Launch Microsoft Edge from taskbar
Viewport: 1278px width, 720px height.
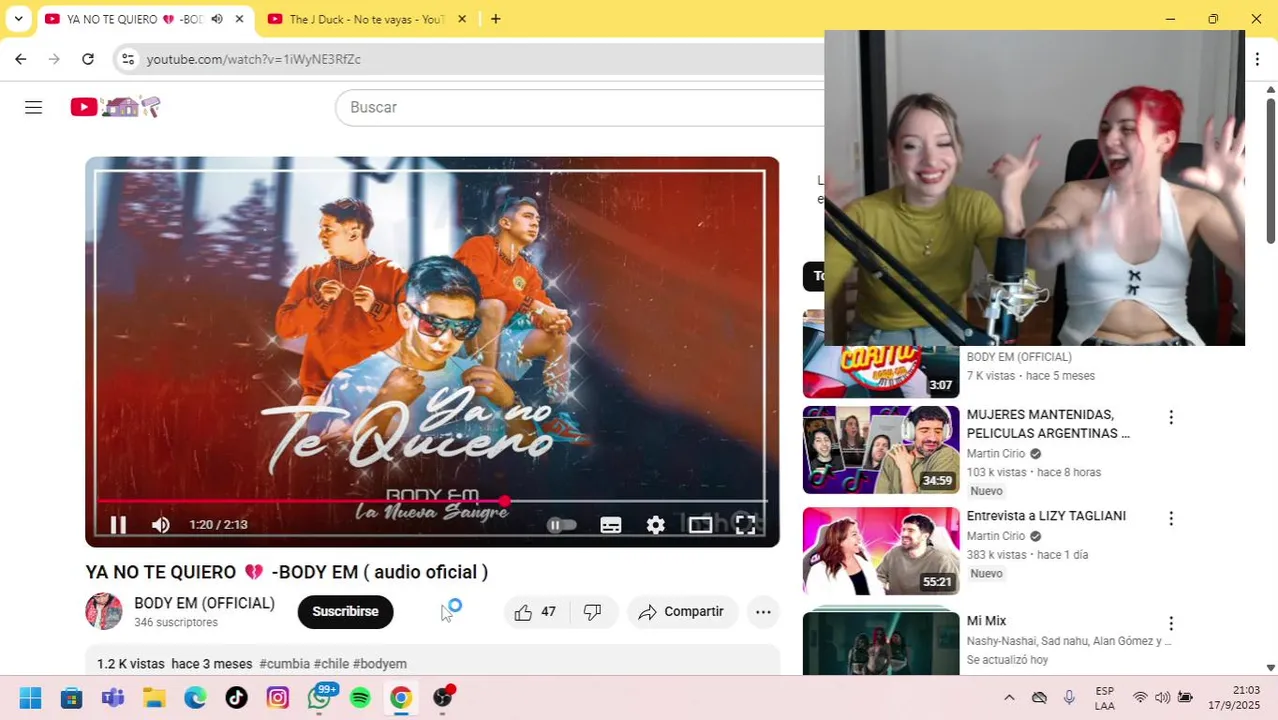[195, 698]
